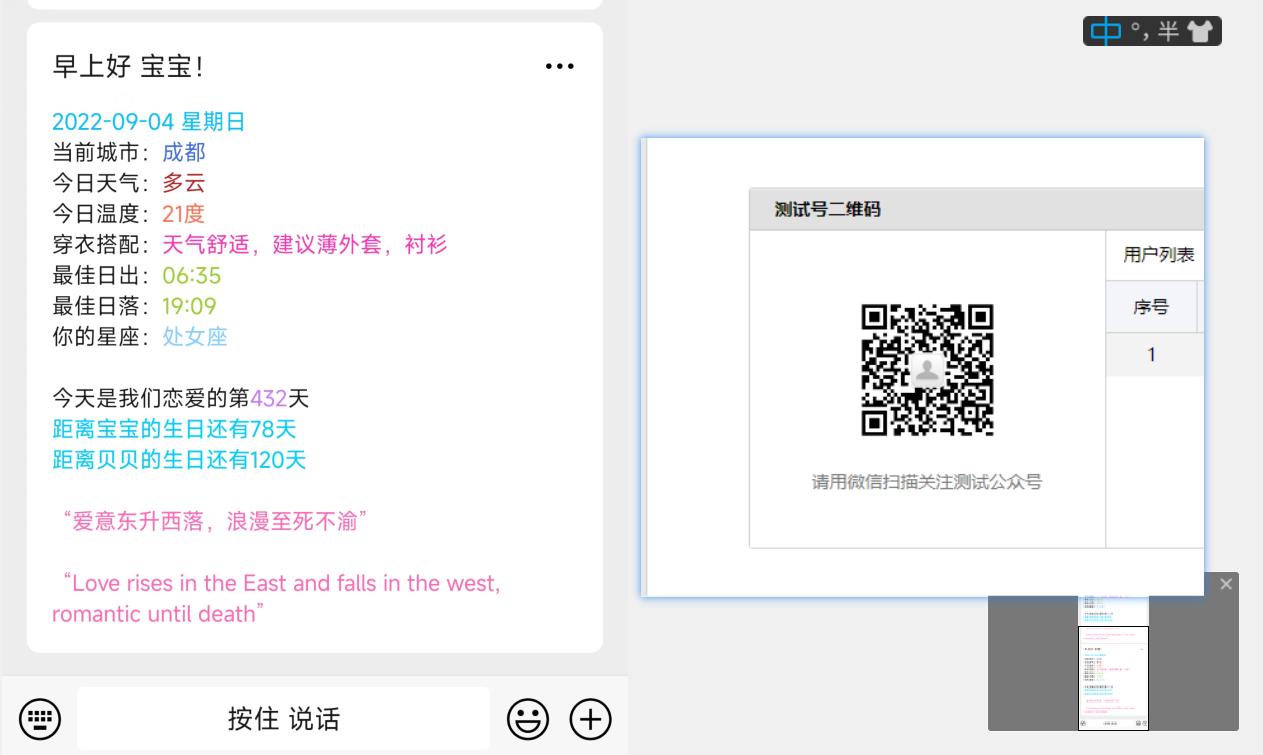Click the greeting 早上好 宝宝!
1263x755 pixels.
[x=129, y=67]
